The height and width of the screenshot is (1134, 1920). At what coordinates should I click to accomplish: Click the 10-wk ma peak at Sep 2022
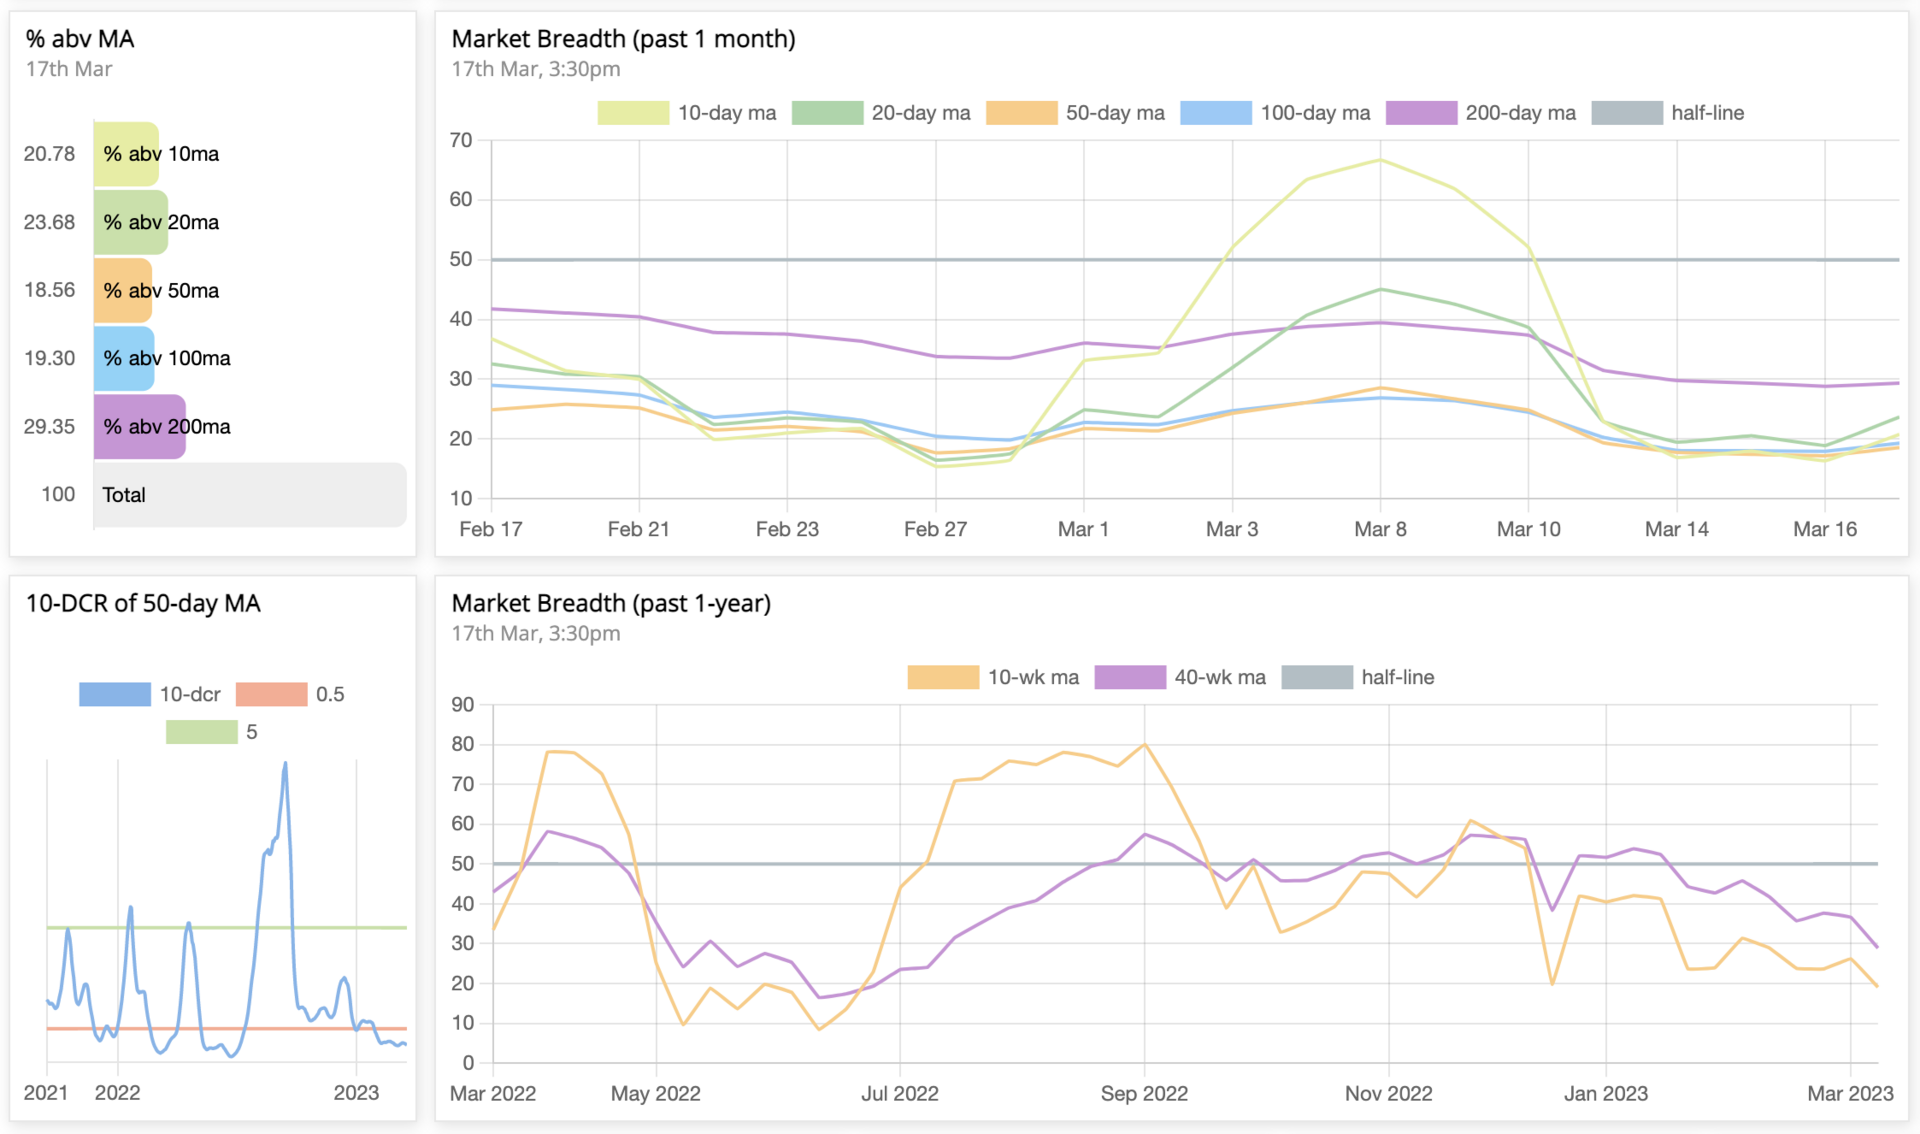pyautogui.click(x=1144, y=744)
